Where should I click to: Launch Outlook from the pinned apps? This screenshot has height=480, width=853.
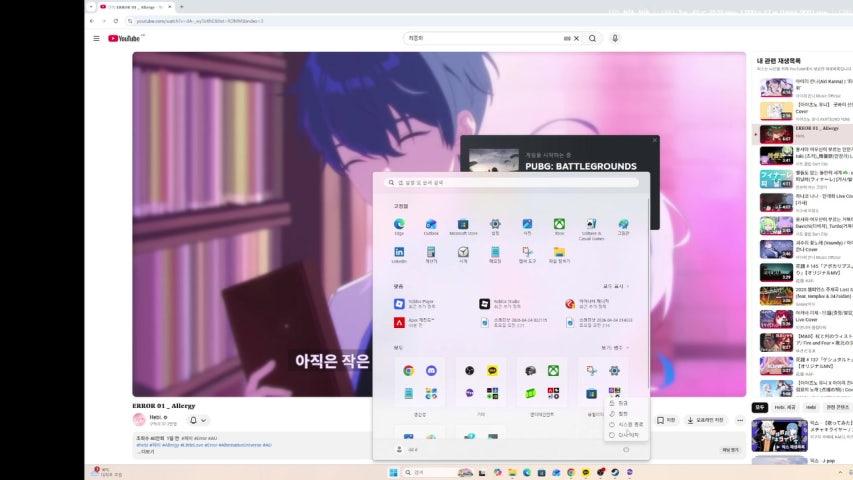pyautogui.click(x=431, y=225)
